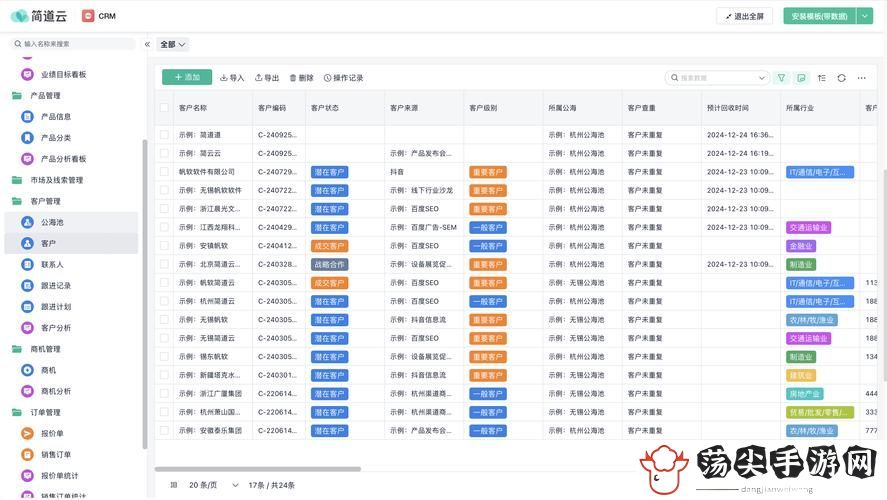Viewport: 887px width, 500px height.
Task: Check the row 示例: 简云云
Action: [x=164, y=153]
